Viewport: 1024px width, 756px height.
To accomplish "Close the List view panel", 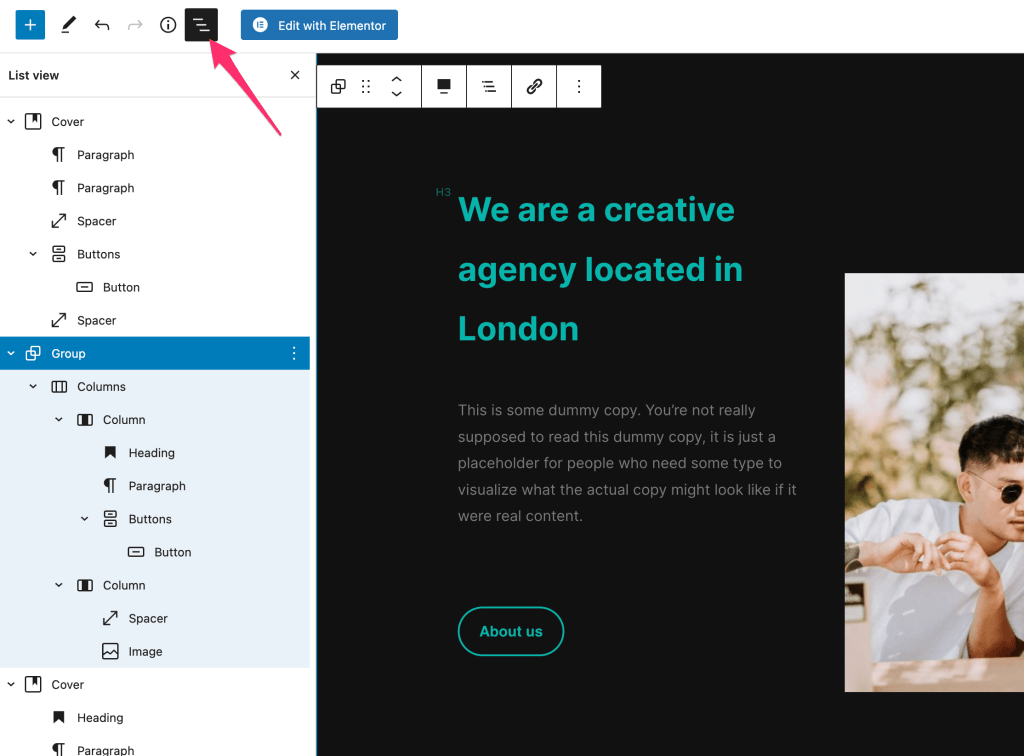I will pyautogui.click(x=295, y=75).
